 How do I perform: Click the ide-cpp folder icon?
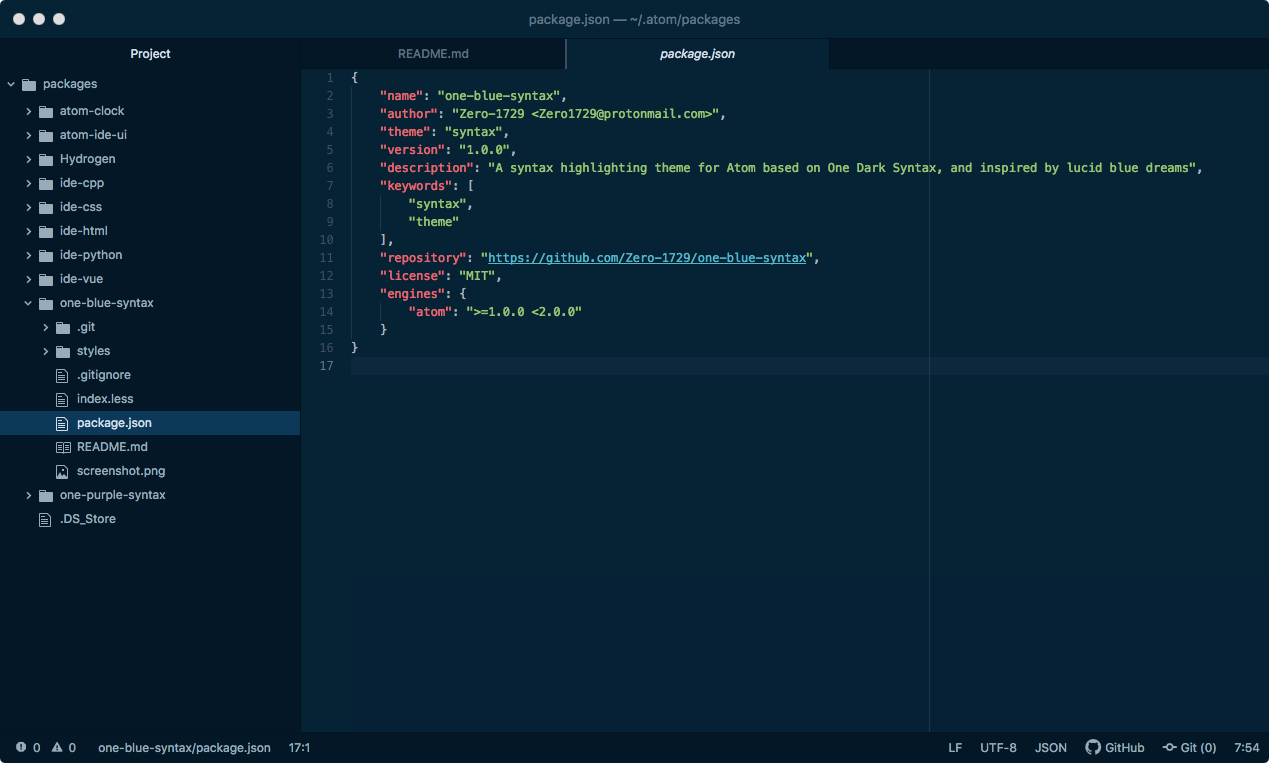coord(46,183)
